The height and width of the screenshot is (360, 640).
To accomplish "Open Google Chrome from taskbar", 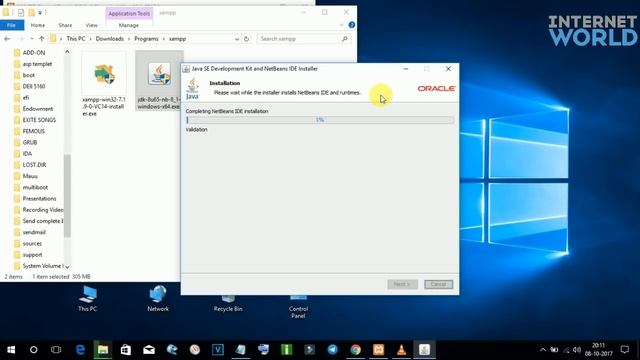I will pos(356,350).
